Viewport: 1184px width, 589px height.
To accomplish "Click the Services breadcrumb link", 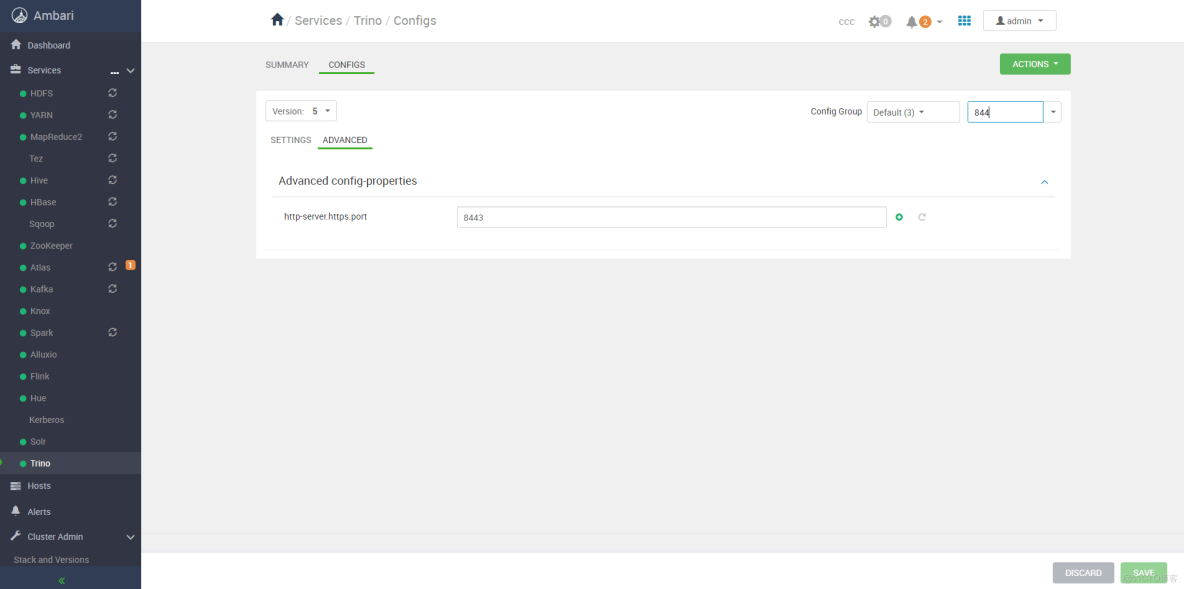I will pos(318,20).
